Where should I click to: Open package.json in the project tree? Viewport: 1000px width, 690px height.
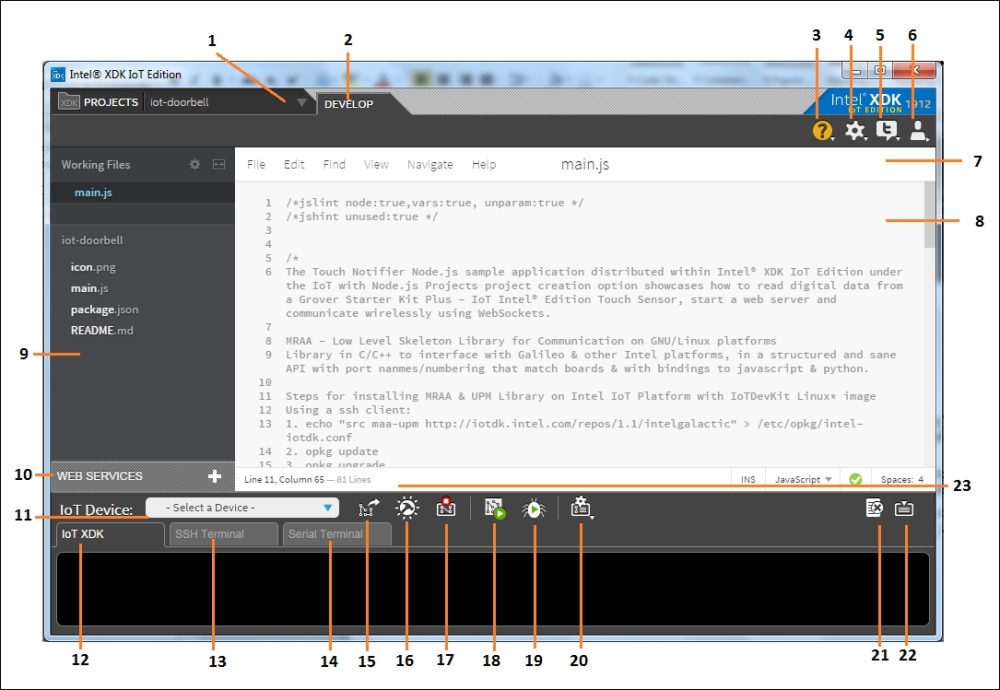point(105,309)
